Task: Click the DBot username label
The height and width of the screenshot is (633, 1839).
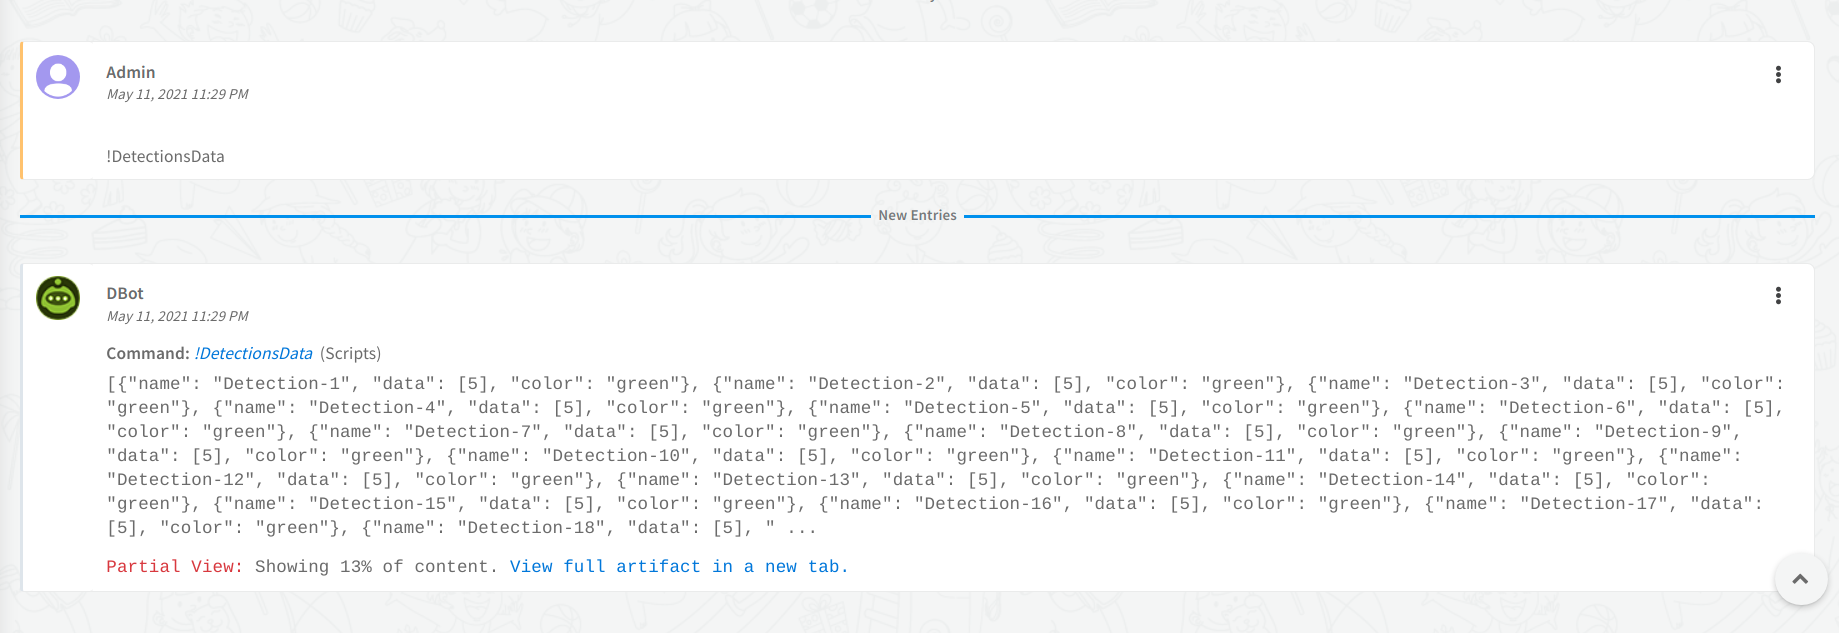Action: pos(125,294)
